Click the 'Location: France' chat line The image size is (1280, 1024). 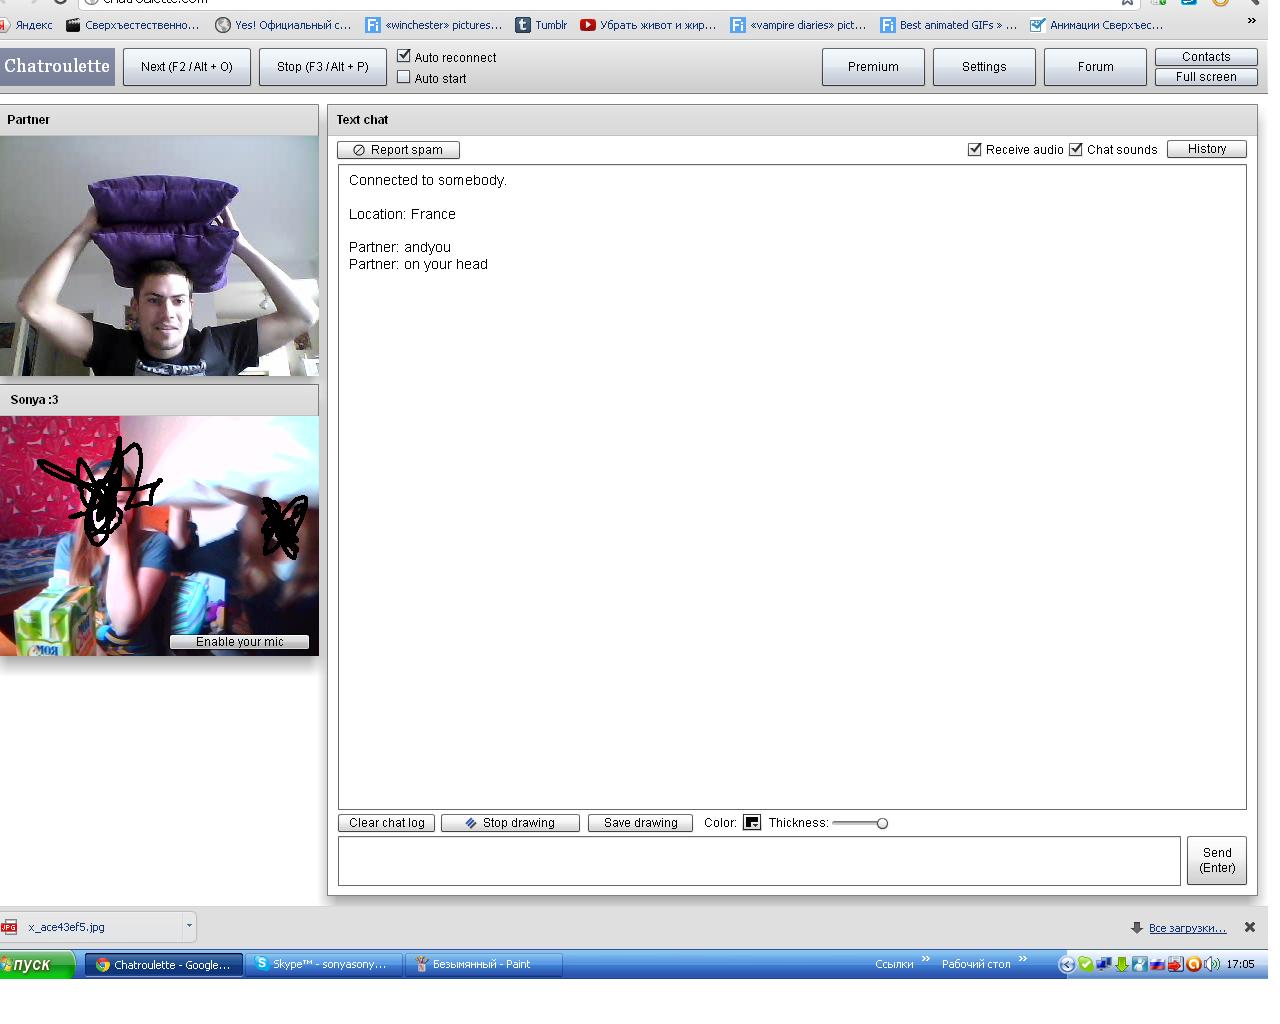[x=402, y=214]
